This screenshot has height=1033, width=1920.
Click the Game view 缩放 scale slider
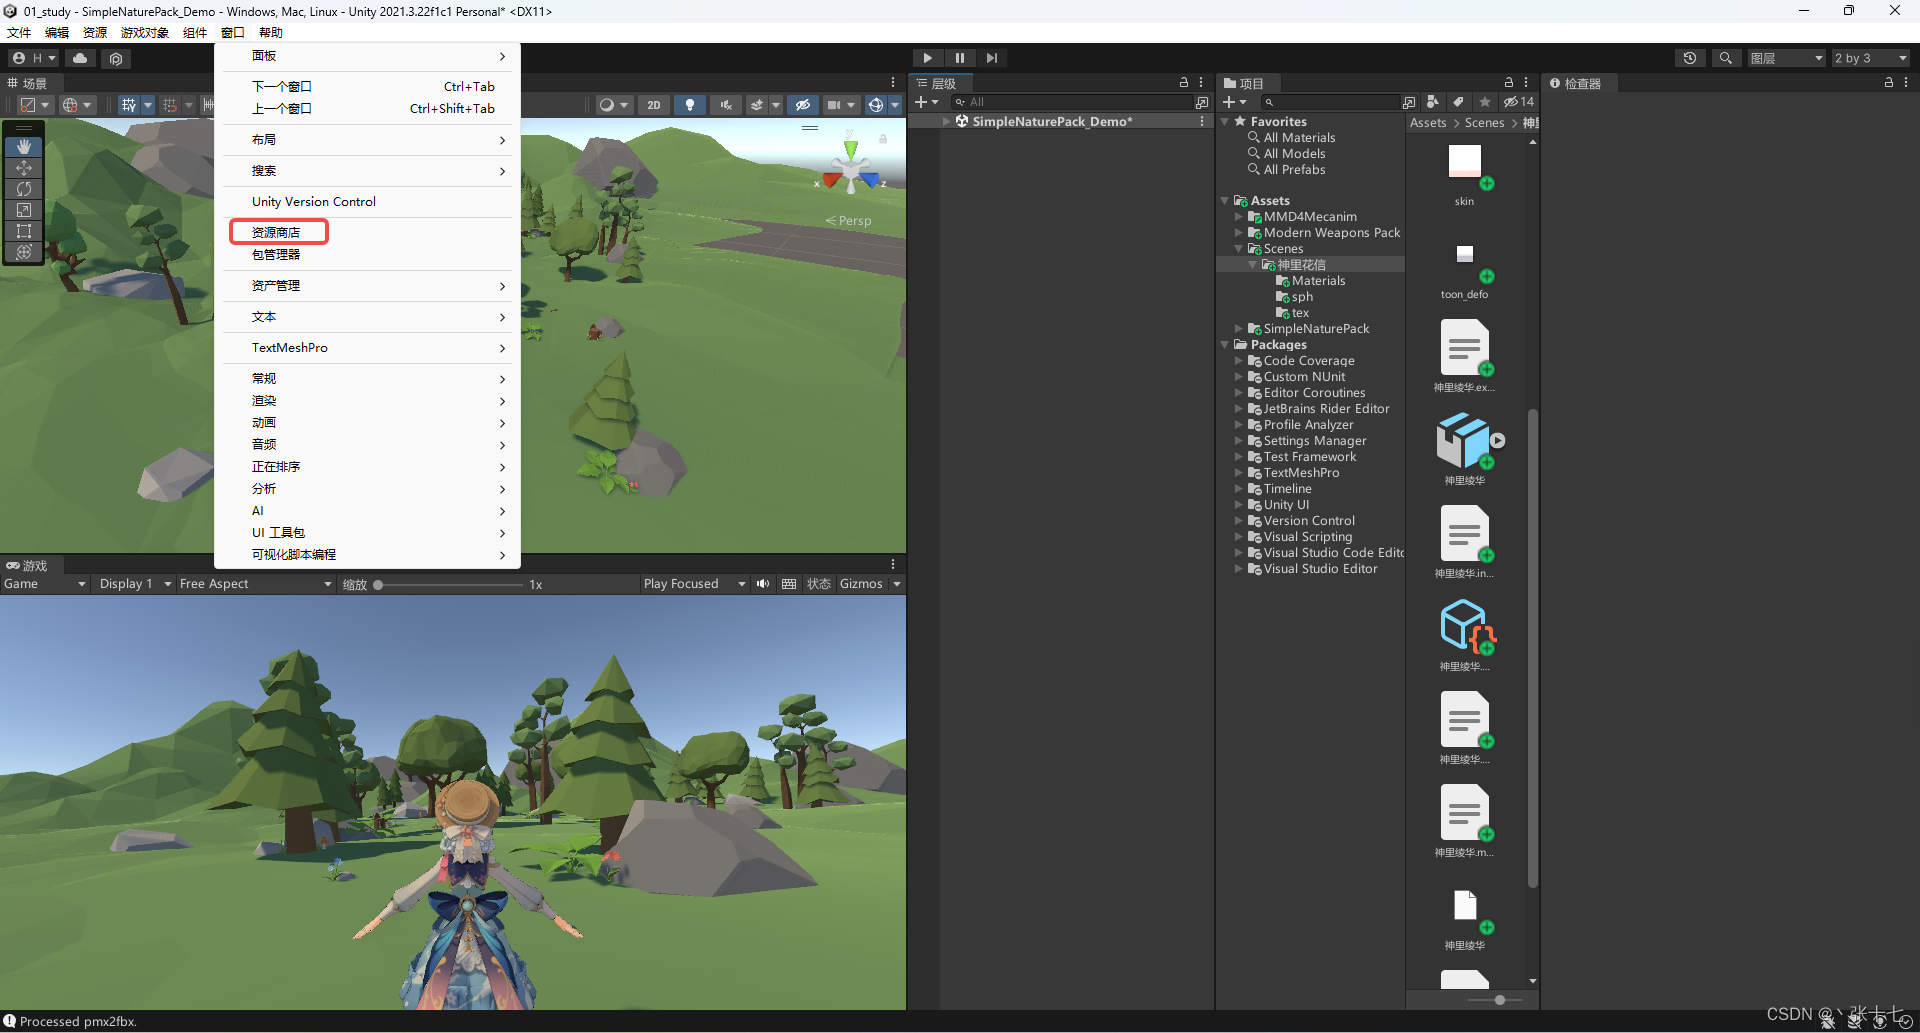(449, 585)
